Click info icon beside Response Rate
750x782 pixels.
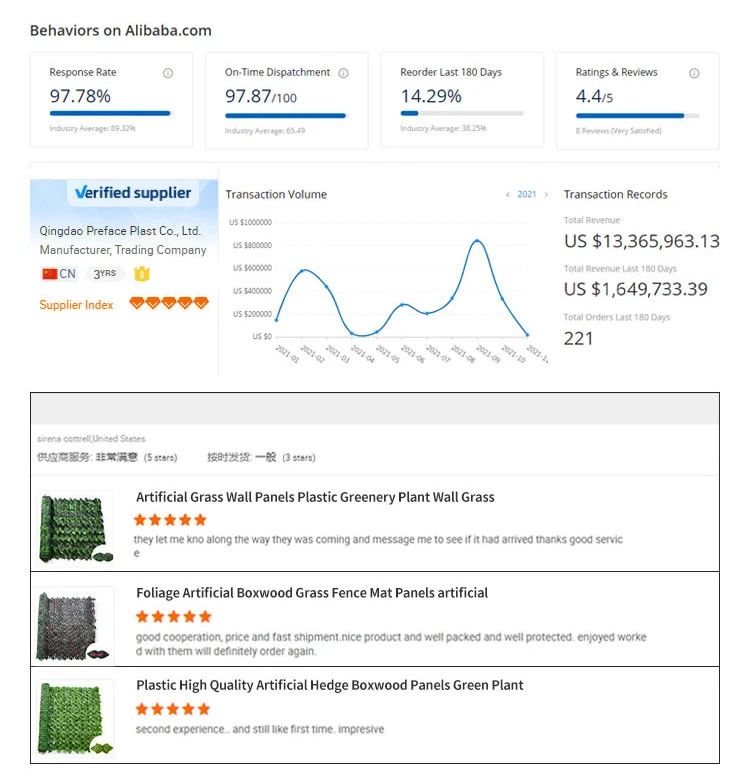pos(168,73)
